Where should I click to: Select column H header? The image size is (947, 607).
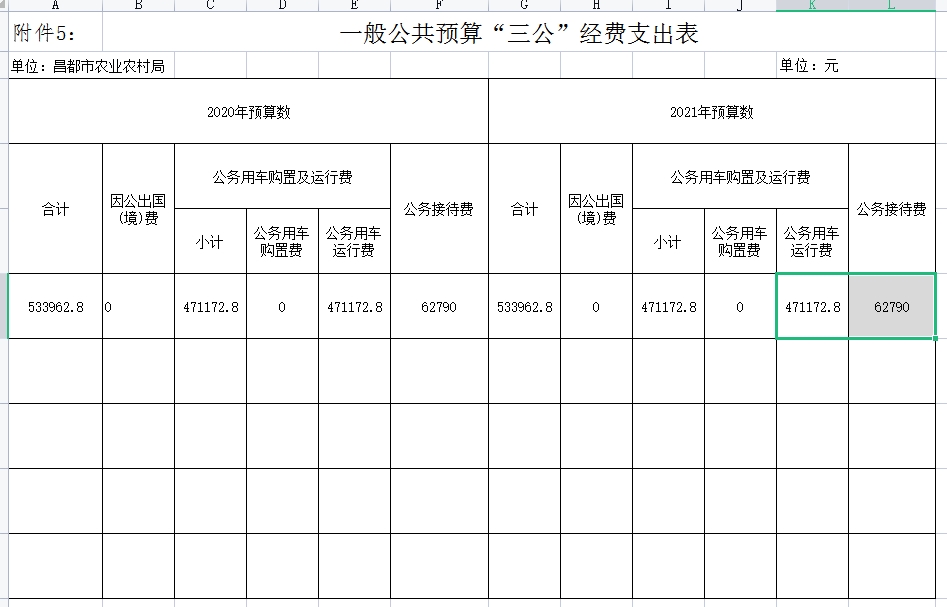tap(596, 5)
